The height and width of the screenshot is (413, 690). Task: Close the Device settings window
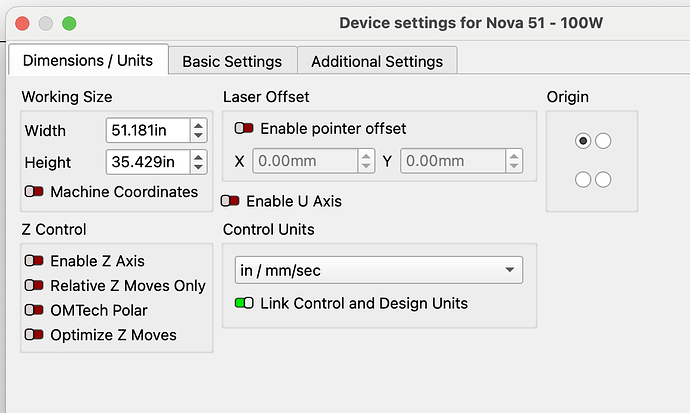click(22, 23)
